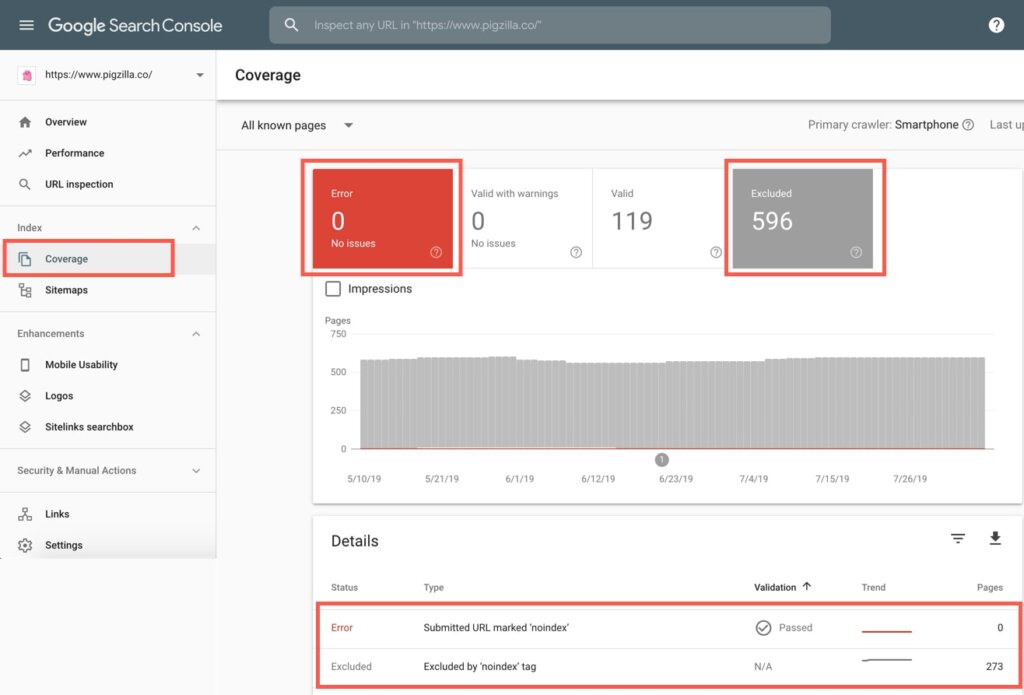This screenshot has width=1024, height=695.
Task: Open the Excluded by 'noindex' tag row
Action: pos(479,666)
